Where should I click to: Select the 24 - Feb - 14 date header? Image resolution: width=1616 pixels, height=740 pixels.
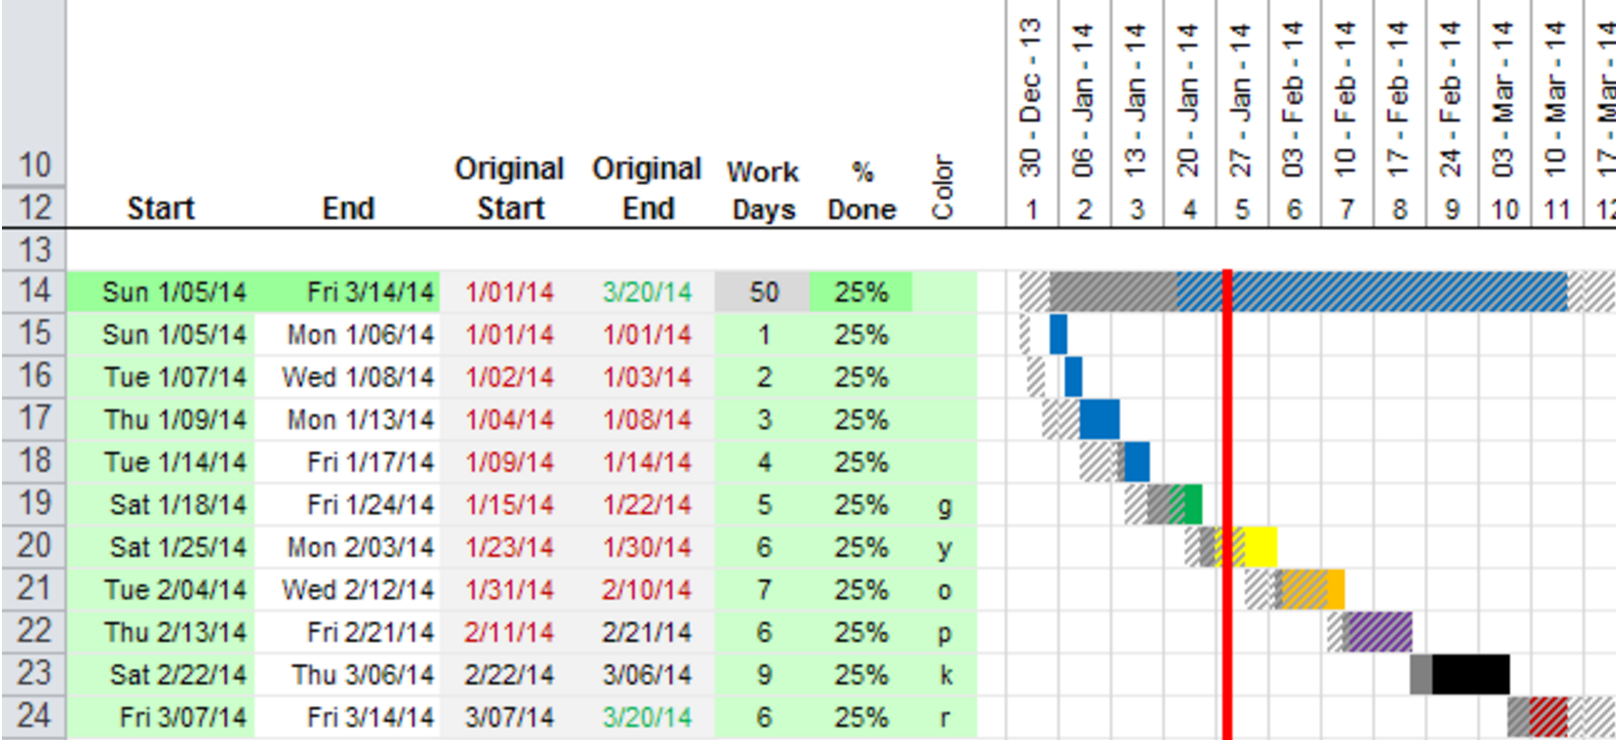tap(1451, 100)
